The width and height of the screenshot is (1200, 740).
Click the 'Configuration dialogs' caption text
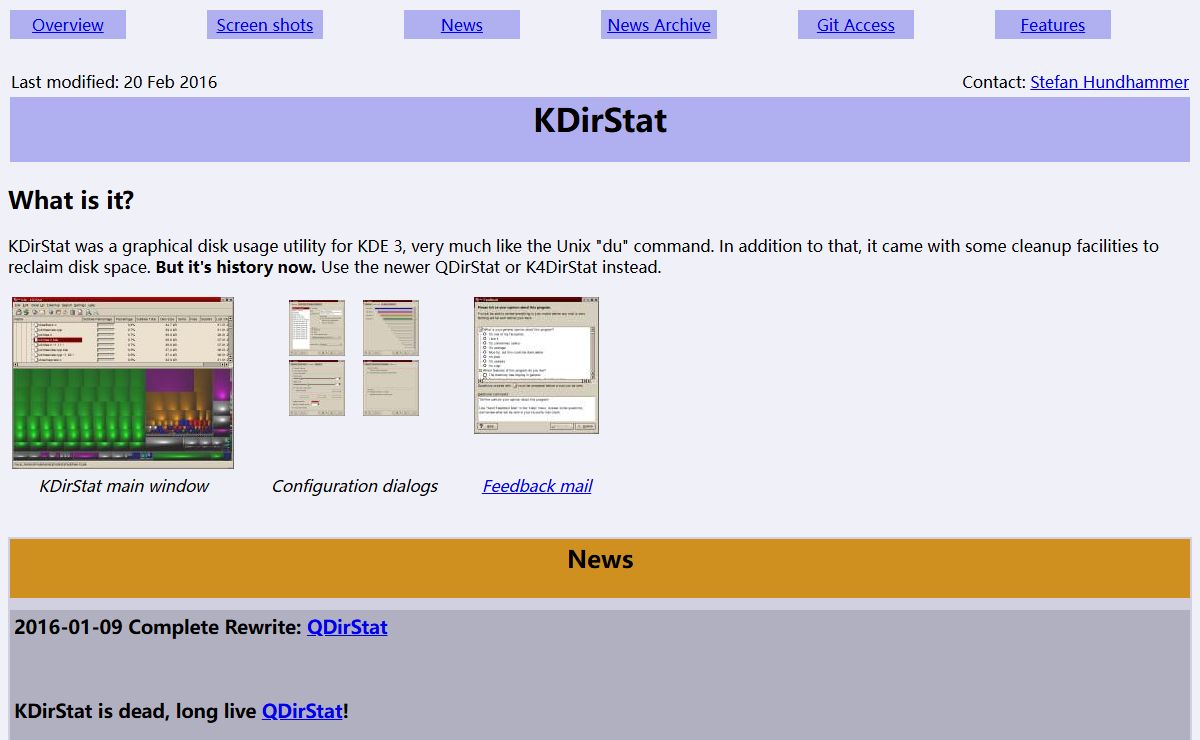coord(355,486)
